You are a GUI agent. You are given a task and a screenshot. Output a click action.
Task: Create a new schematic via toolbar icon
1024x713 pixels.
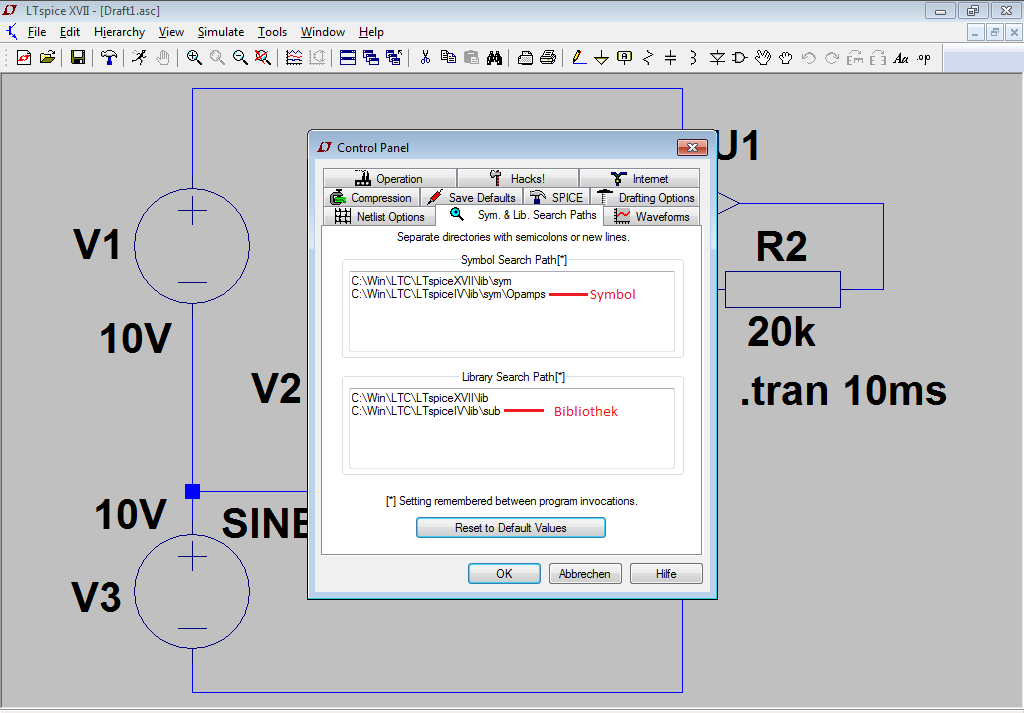[24, 58]
